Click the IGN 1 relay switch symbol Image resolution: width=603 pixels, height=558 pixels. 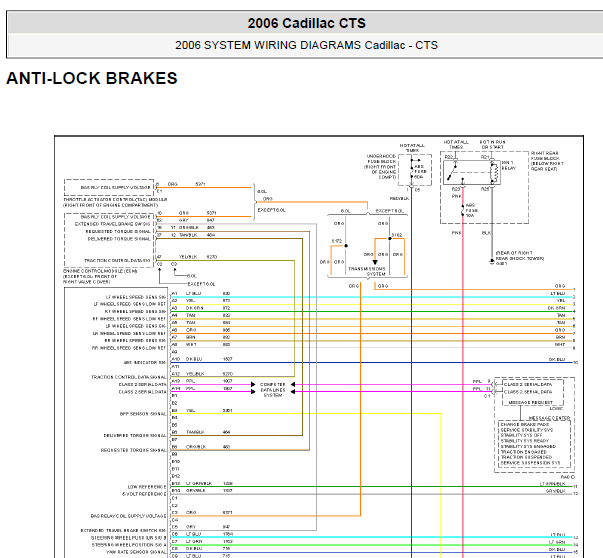click(x=454, y=172)
